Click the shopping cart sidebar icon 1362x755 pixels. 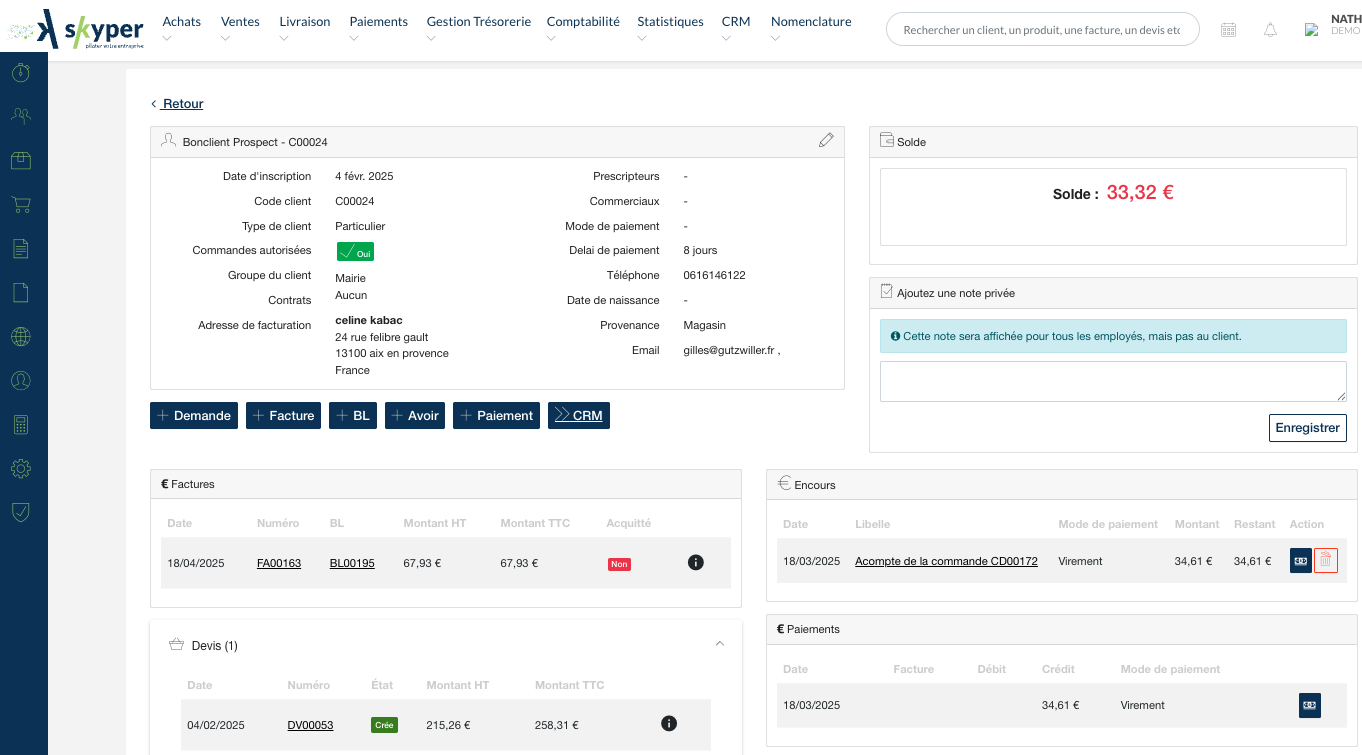[x=21, y=205]
